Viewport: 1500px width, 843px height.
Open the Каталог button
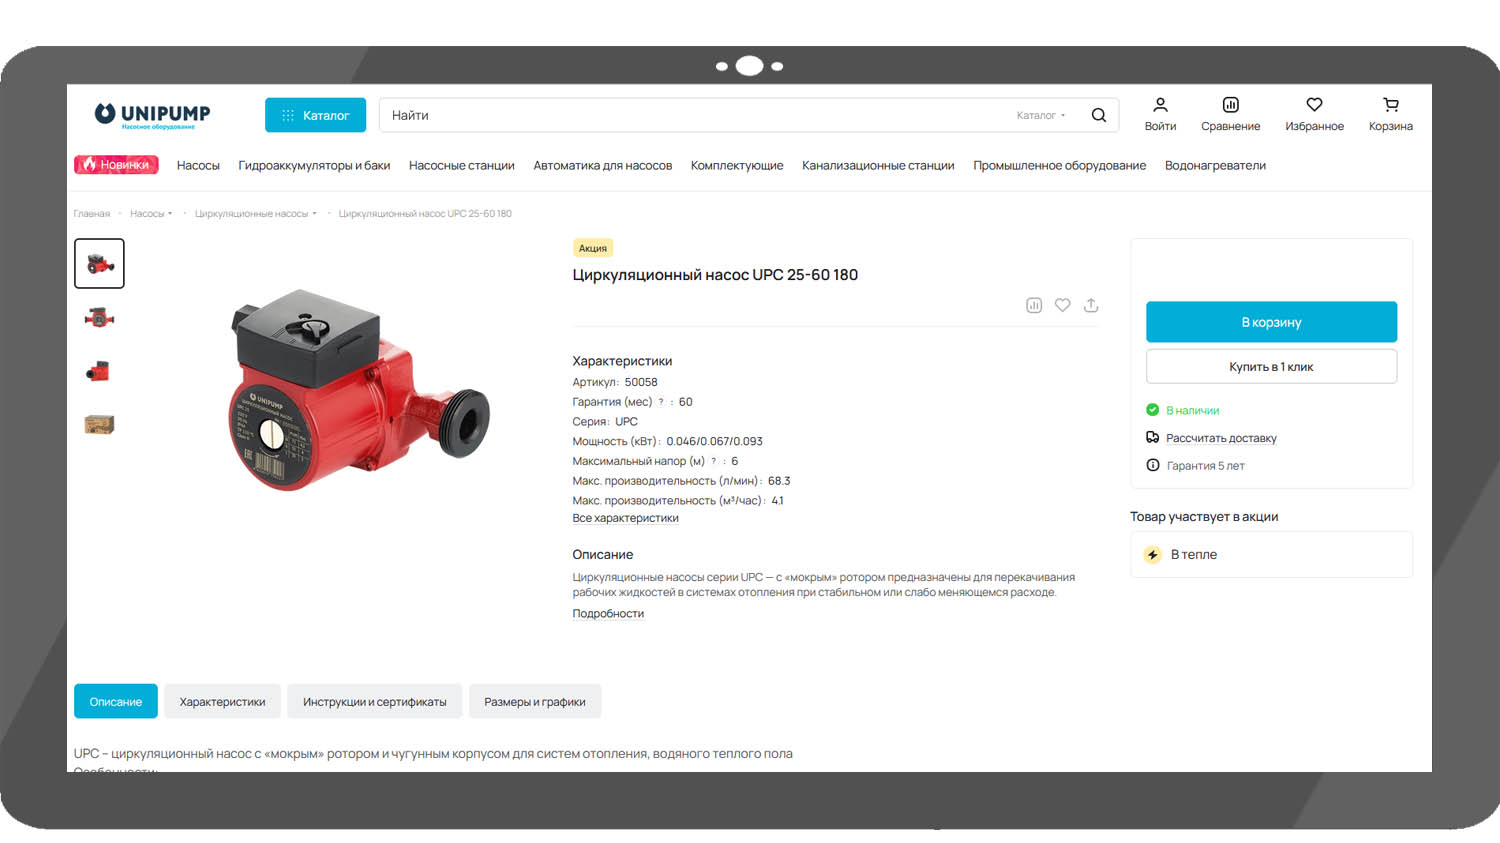tap(315, 115)
